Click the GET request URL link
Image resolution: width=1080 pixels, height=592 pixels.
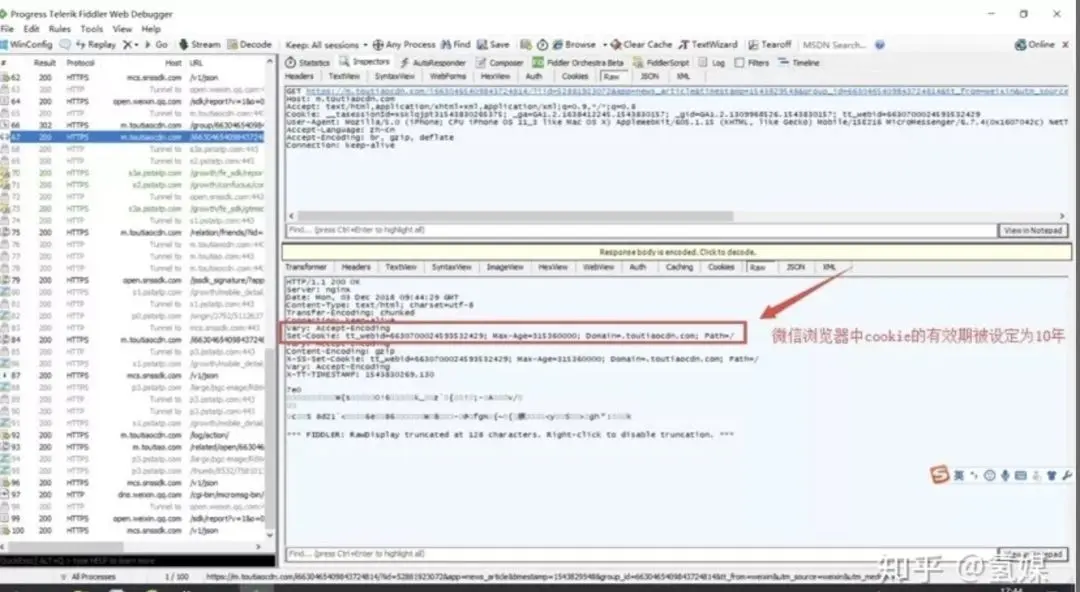point(686,91)
